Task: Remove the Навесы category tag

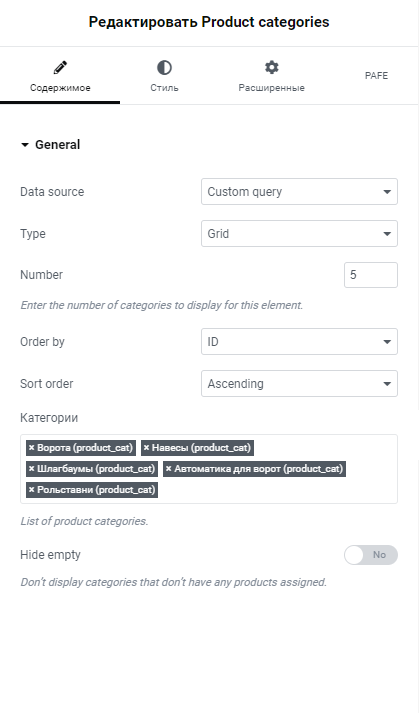Action: [146, 448]
